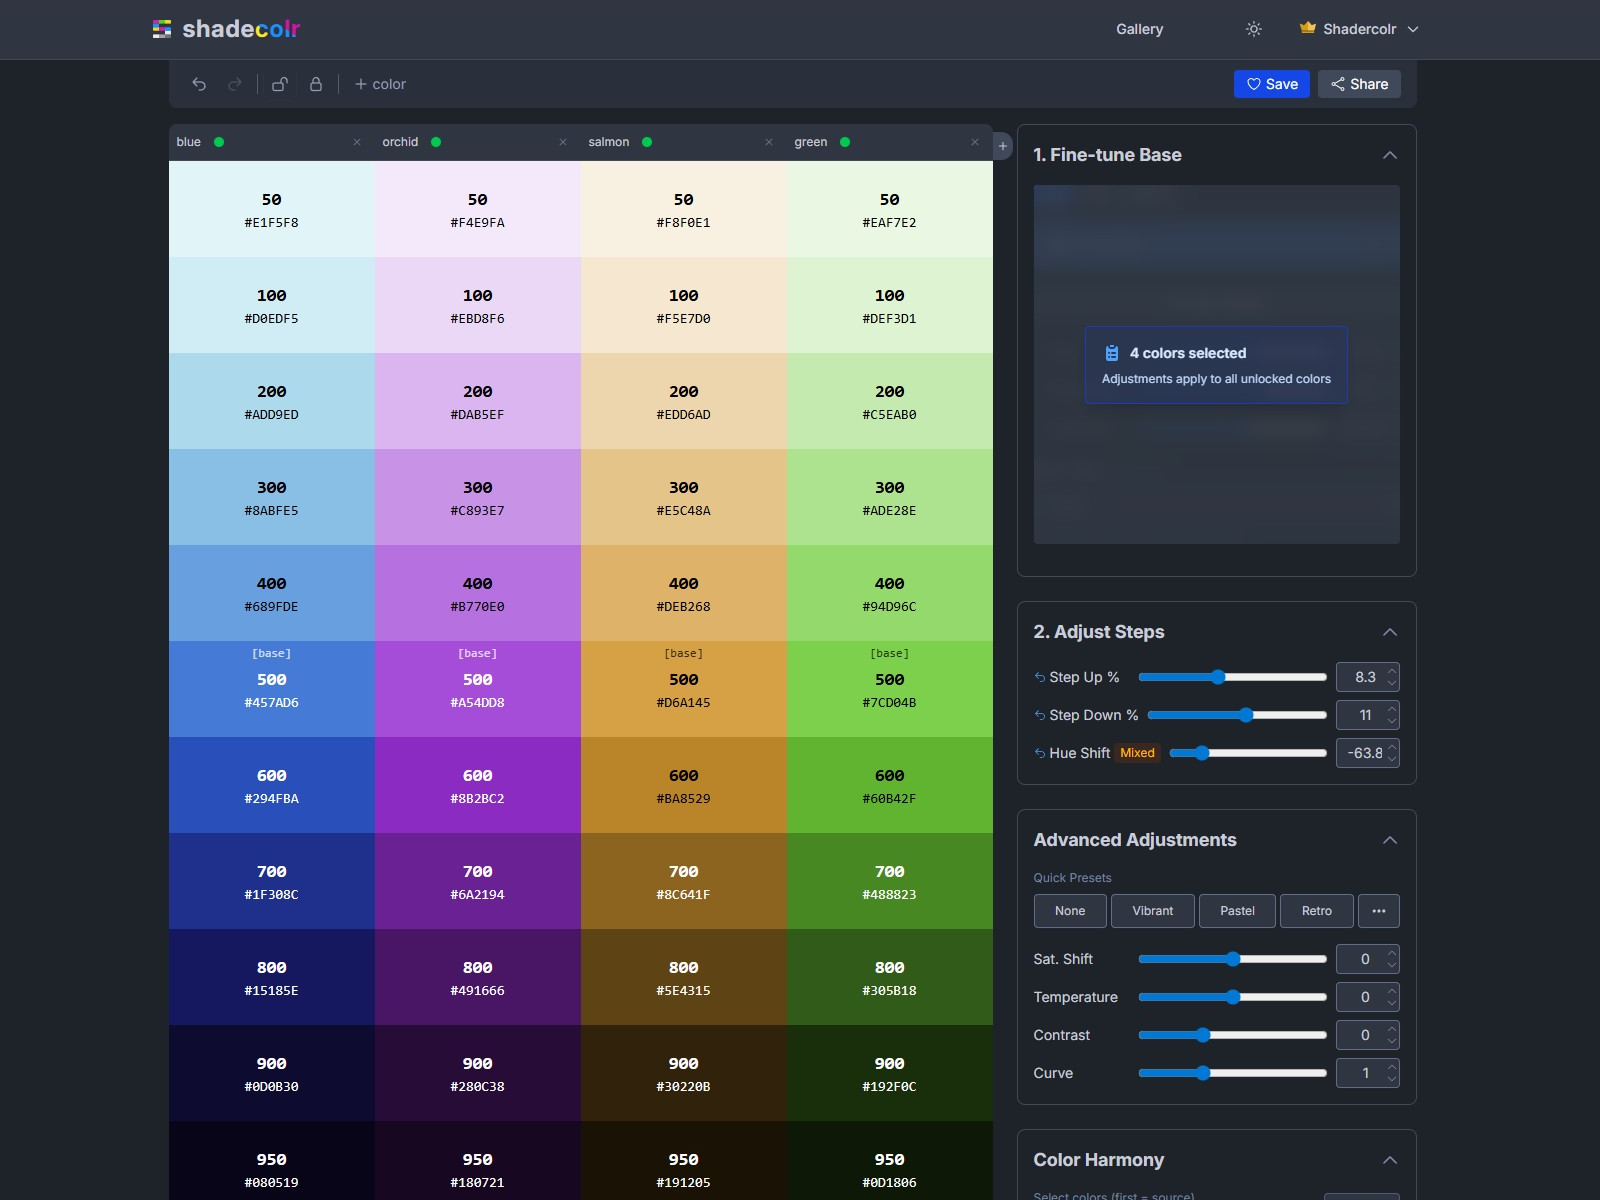Toggle the status dot on the salmon column

648,142
